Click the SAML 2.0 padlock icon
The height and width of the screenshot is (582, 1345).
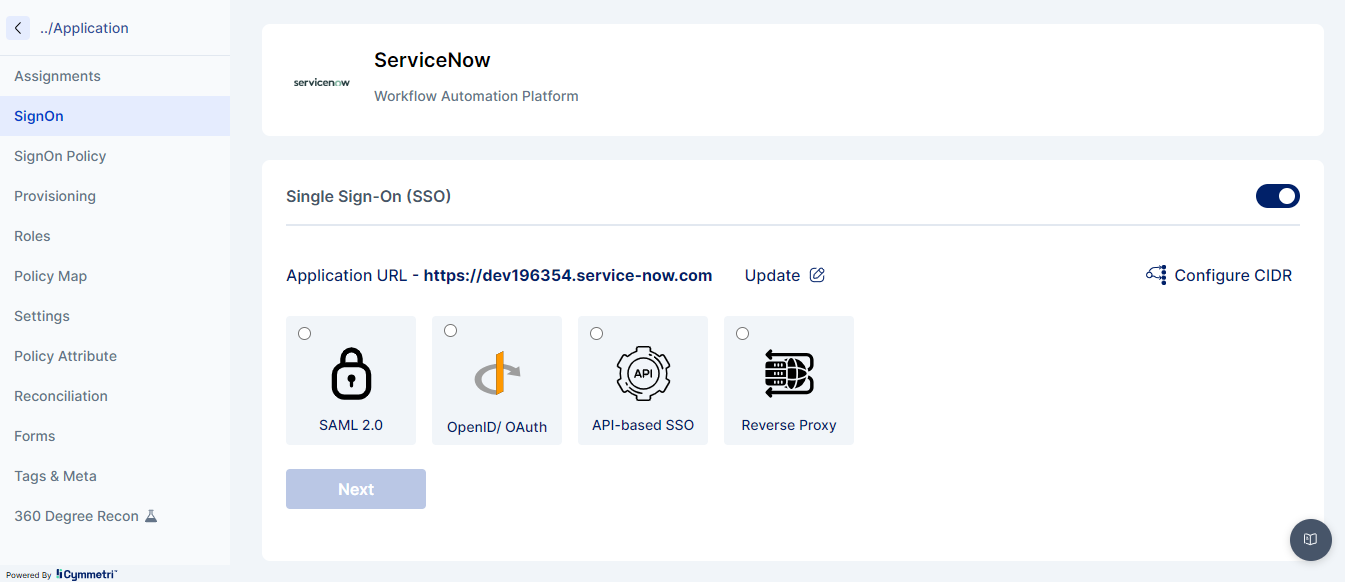coord(351,374)
